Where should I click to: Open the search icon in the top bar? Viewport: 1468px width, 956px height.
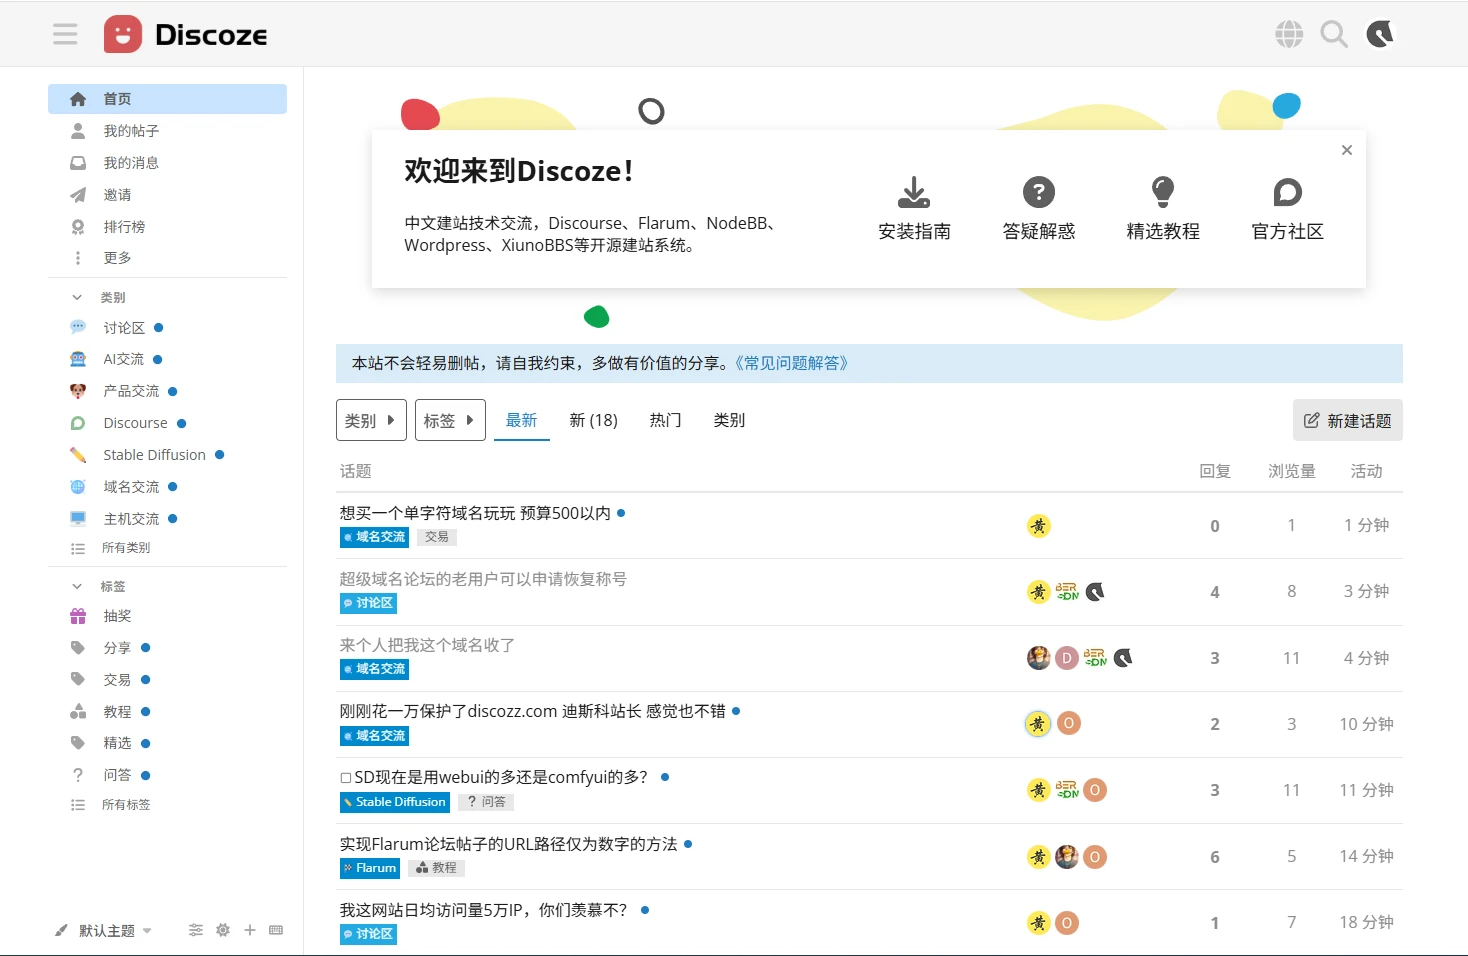coord(1334,33)
